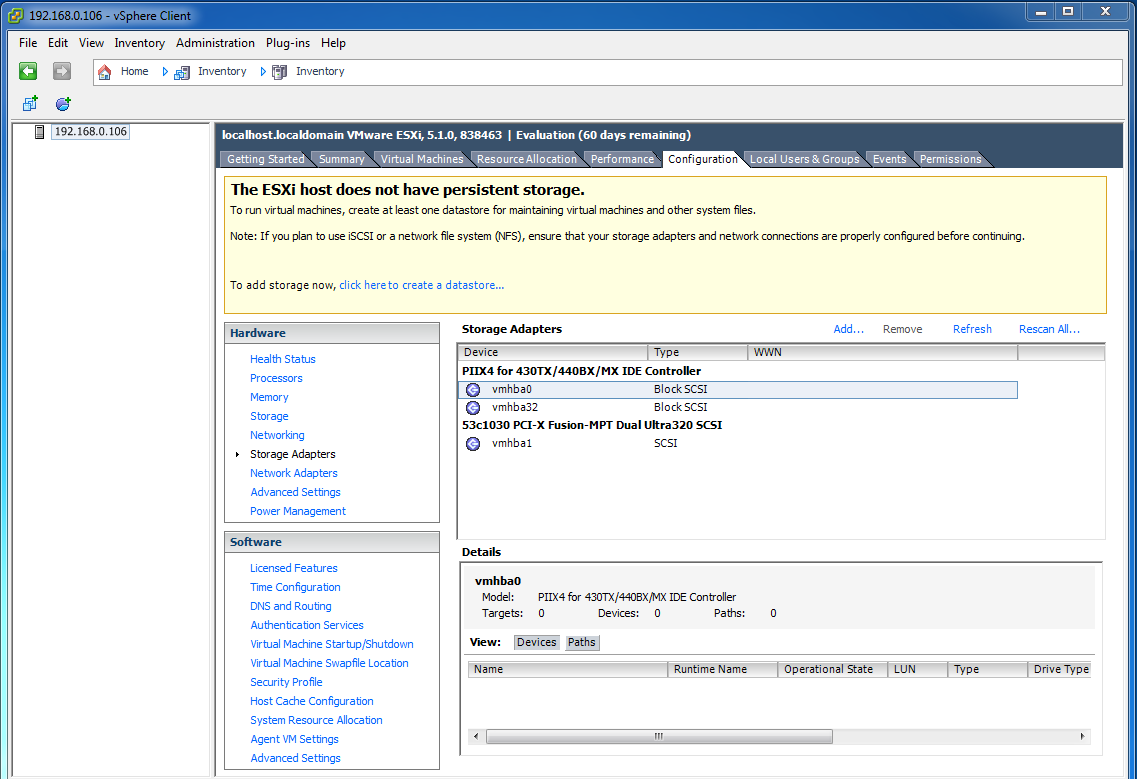This screenshot has width=1137, height=779.
Task: Expand dropdown arrow after first Inventory breadcrumb
Action: [263, 72]
